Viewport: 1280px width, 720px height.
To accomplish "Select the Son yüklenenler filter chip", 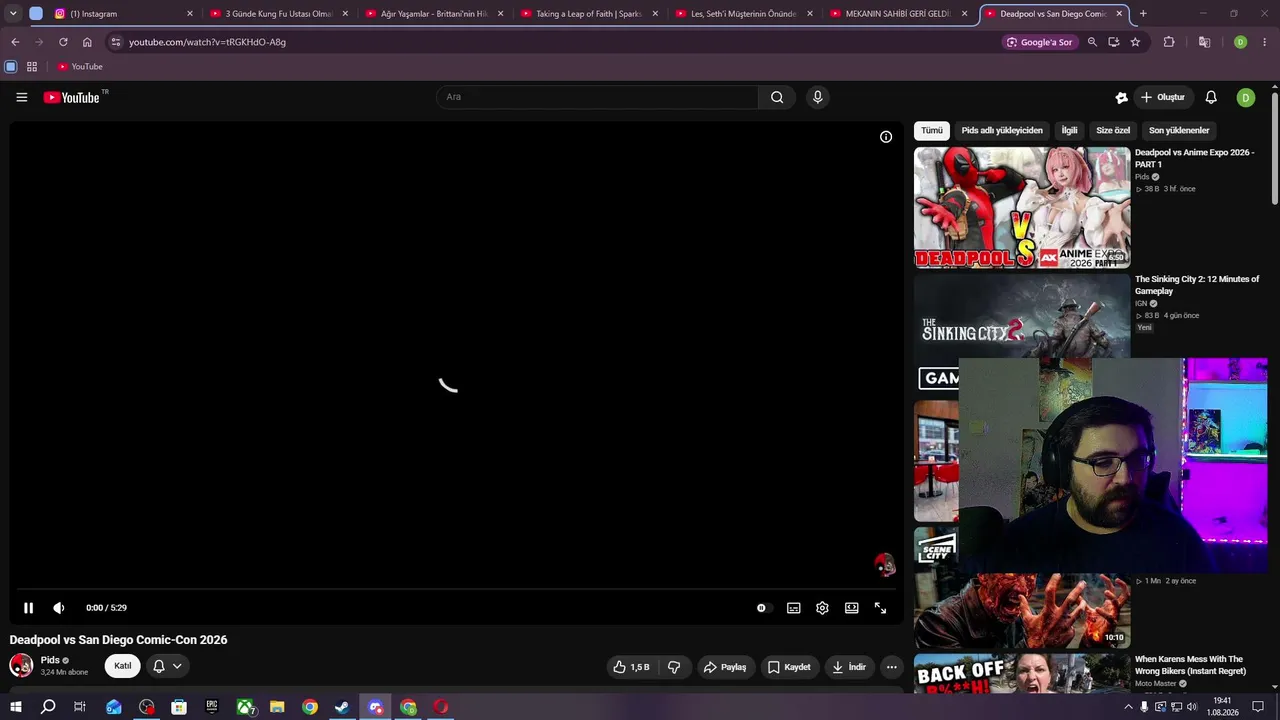I will coord(1179,130).
